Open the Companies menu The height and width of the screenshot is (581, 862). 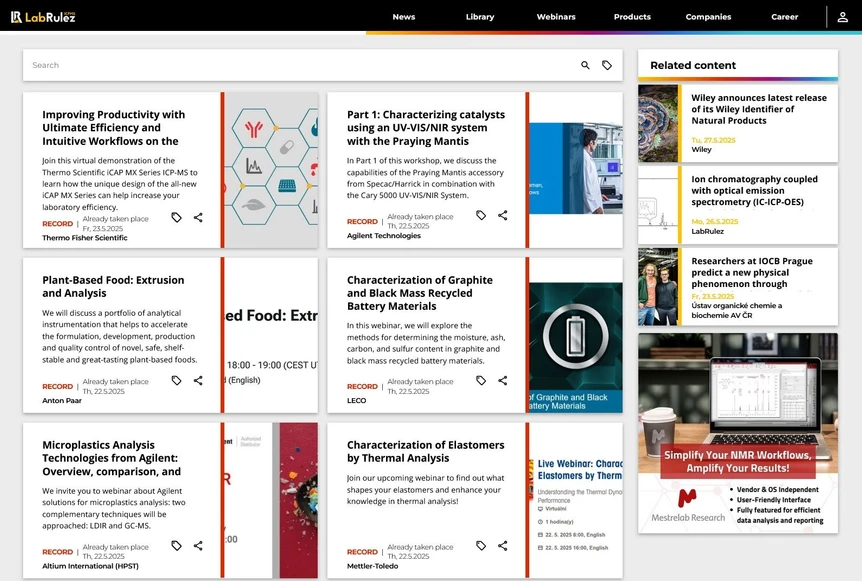click(708, 17)
